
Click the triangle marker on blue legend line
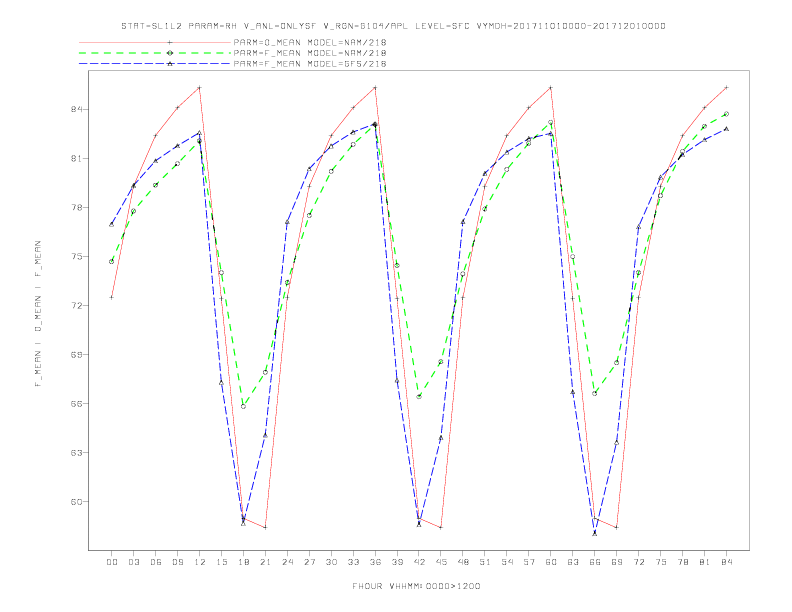[170, 64]
